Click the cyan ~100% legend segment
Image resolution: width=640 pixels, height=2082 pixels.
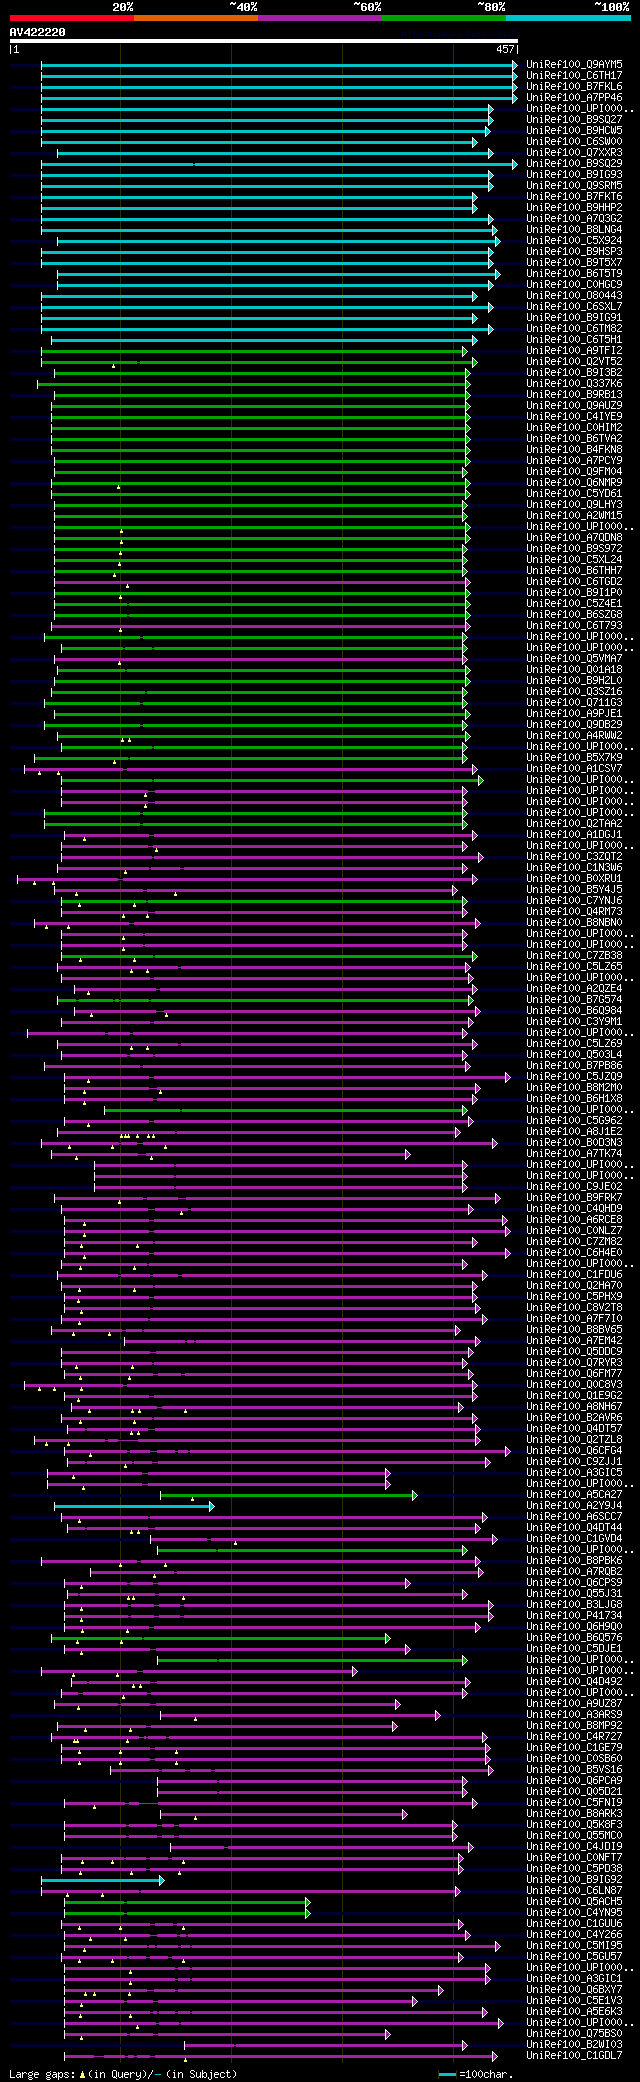tap(568, 18)
